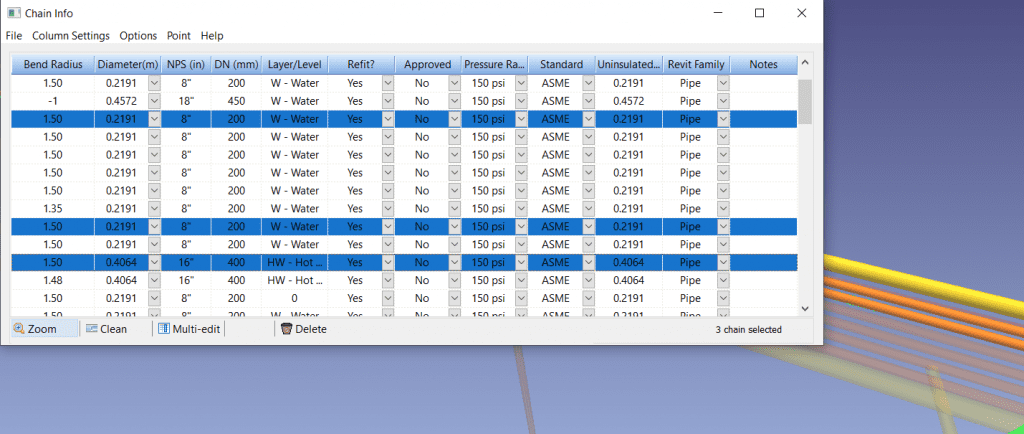This screenshot has width=1024, height=434.
Task: Open Standard dropdown in 1.48 bend radius row
Action: [586, 281]
